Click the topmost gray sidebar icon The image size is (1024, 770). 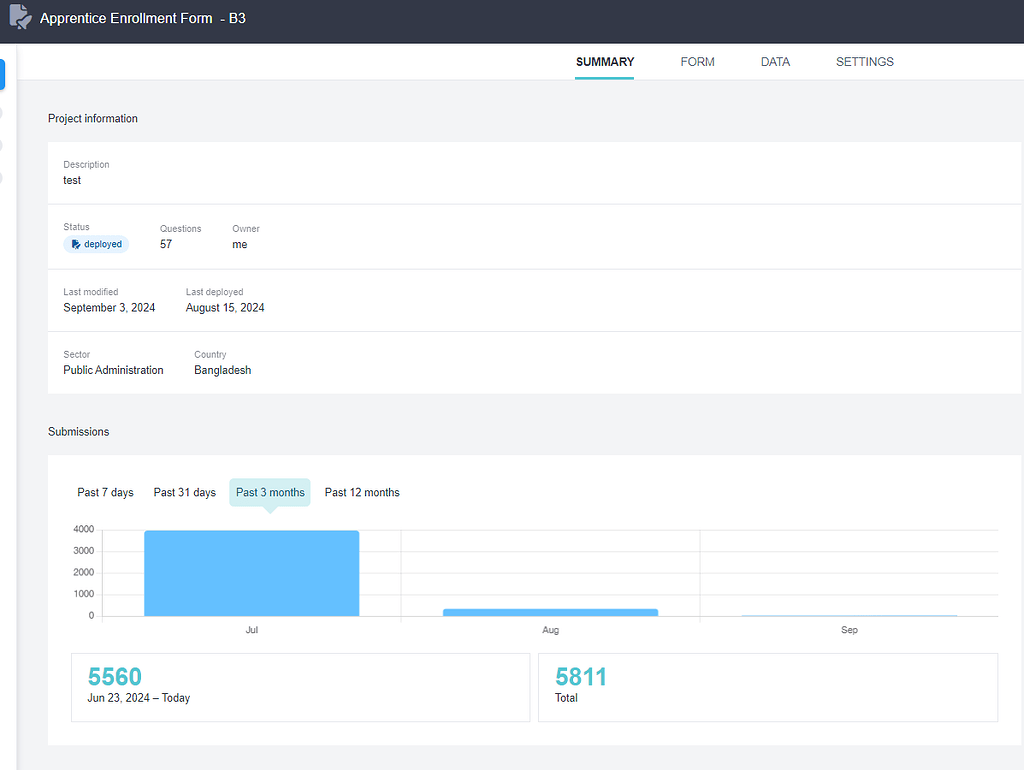pyautogui.click(x=4, y=113)
